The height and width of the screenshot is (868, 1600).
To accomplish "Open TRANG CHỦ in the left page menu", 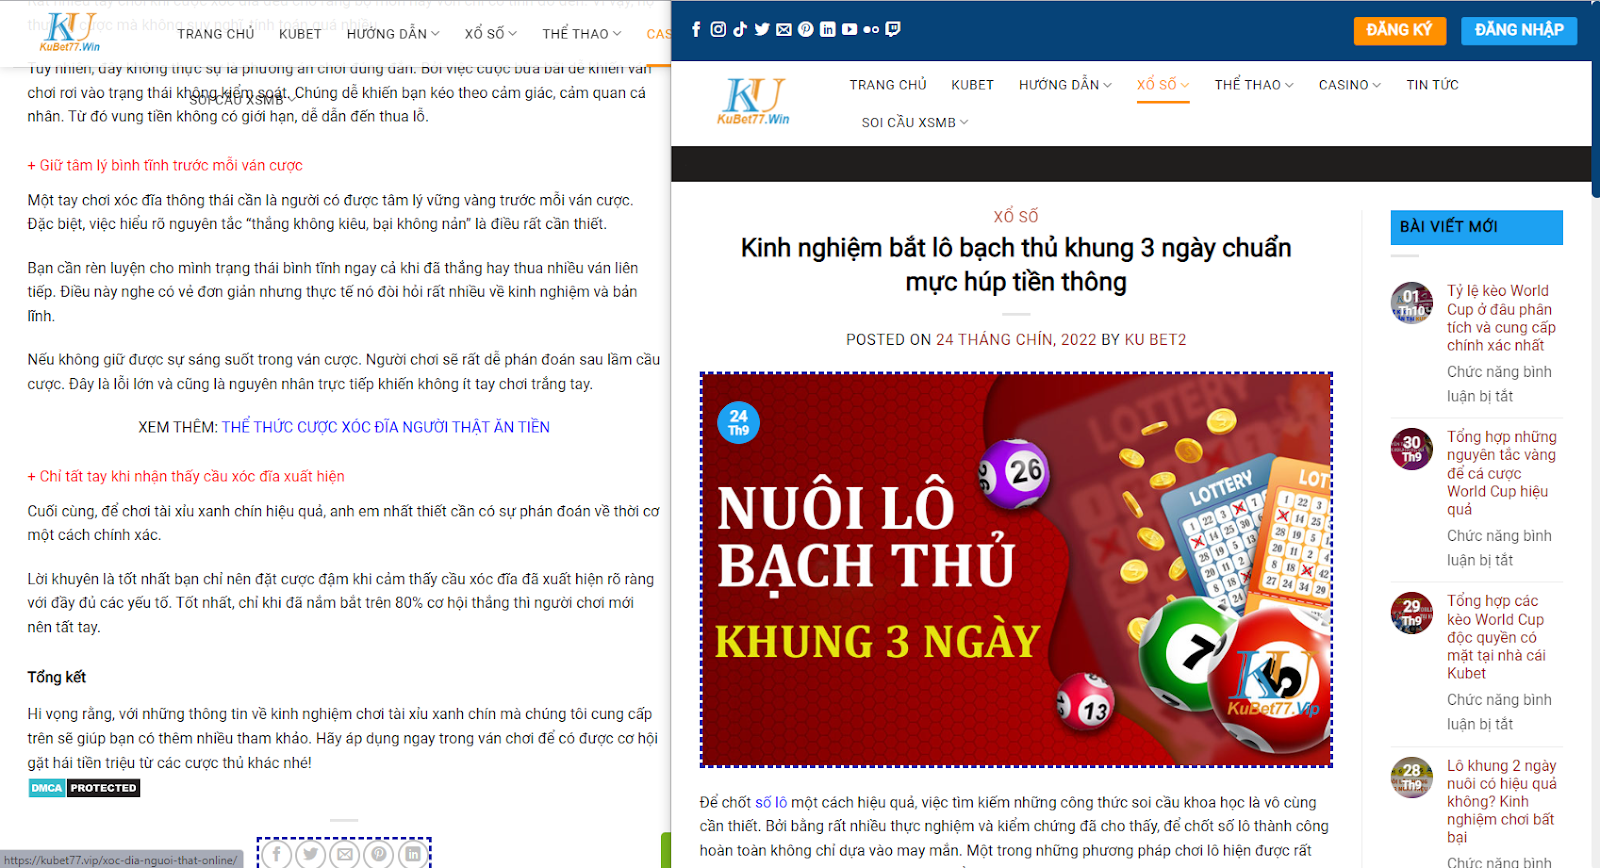I will (216, 34).
